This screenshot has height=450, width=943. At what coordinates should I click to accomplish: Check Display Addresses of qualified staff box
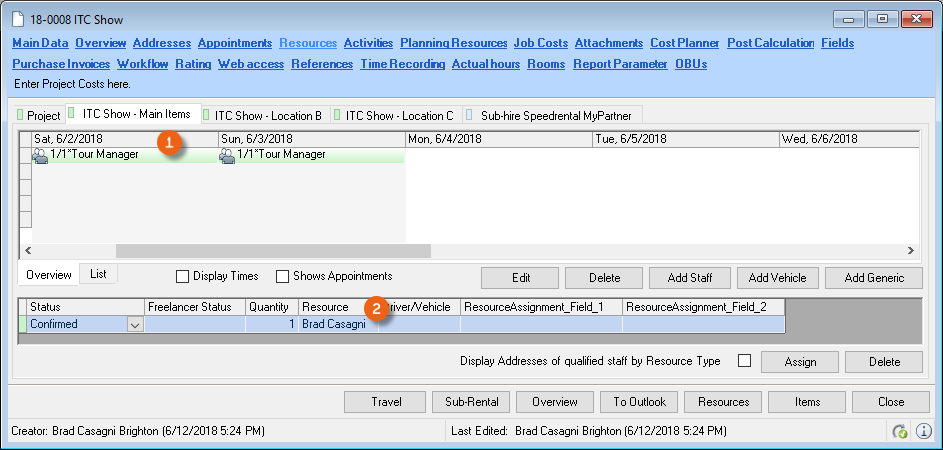click(744, 361)
